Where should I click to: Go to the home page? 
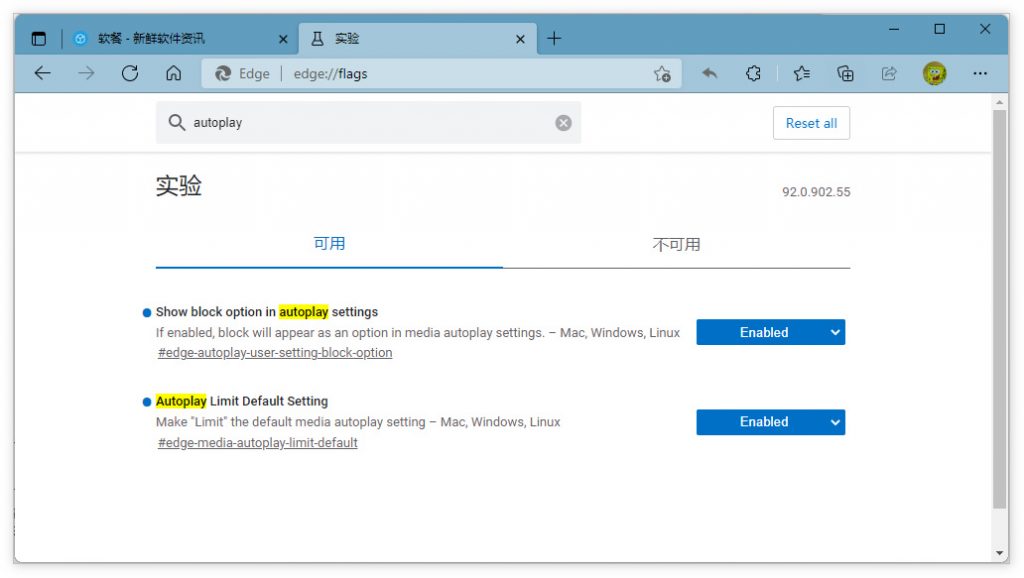173,73
